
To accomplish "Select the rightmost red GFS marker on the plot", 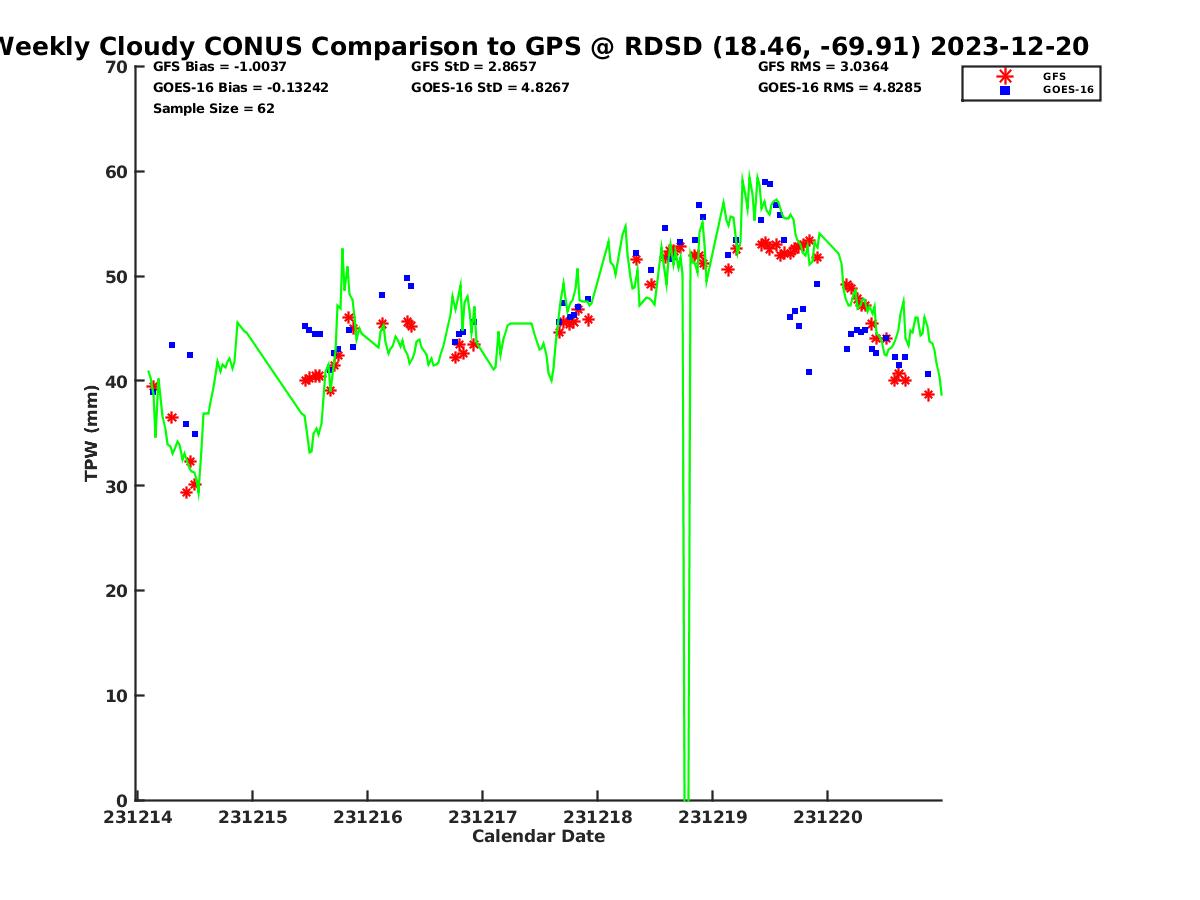I will [x=928, y=395].
